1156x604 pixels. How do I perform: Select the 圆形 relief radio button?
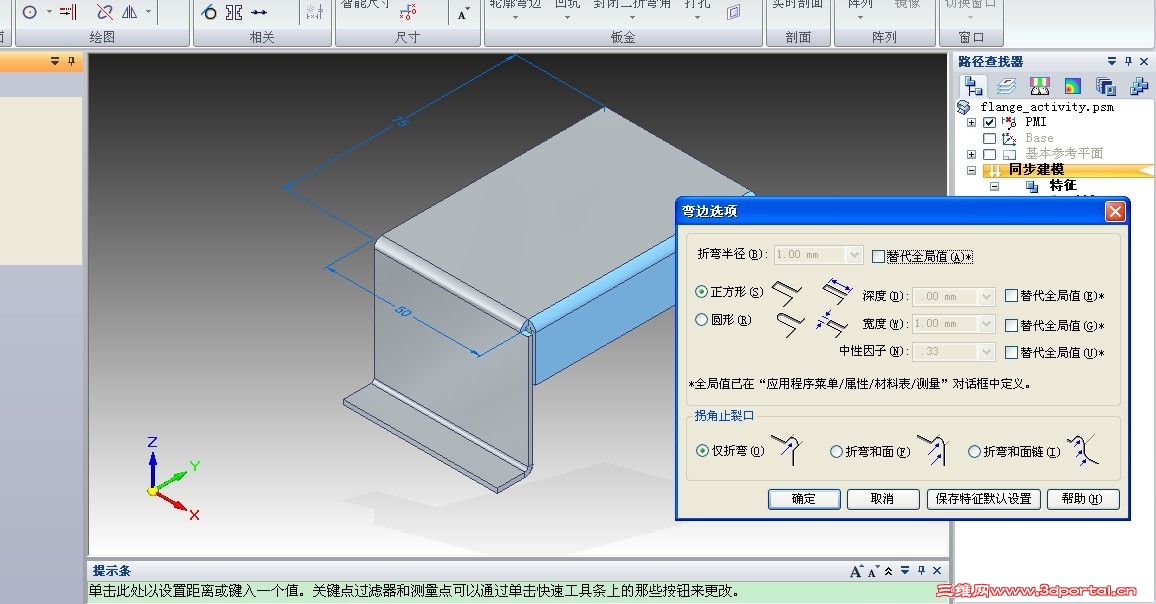point(701,319)
